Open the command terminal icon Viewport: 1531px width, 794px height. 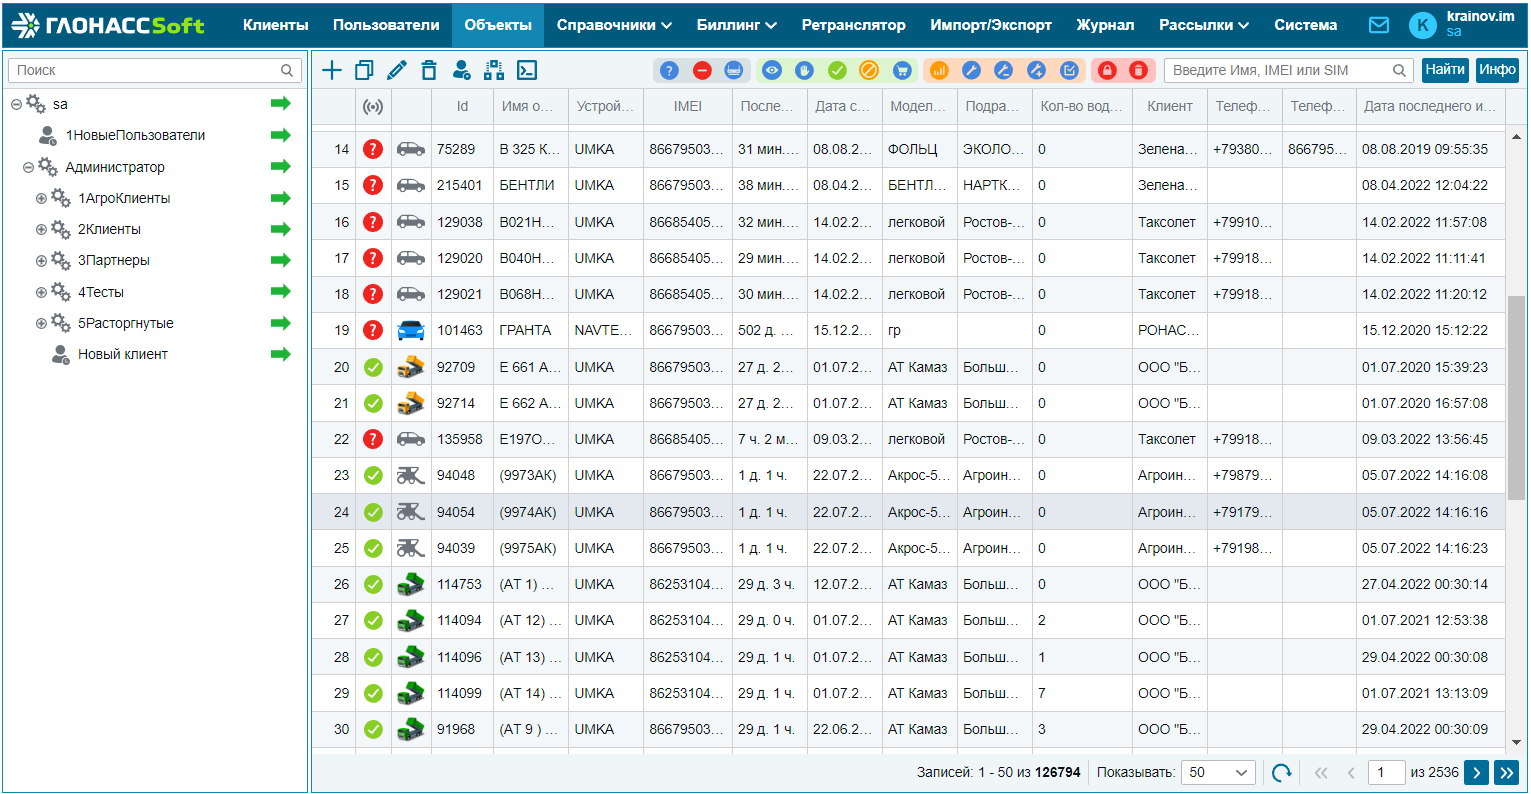point(527,70)
